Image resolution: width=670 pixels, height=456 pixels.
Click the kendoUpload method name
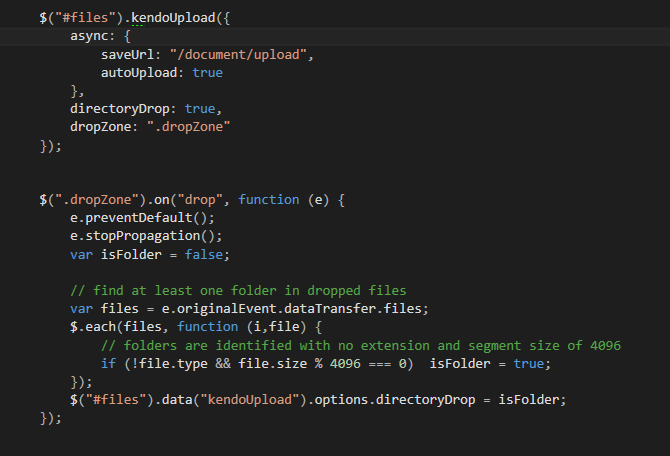pos(173,18)
